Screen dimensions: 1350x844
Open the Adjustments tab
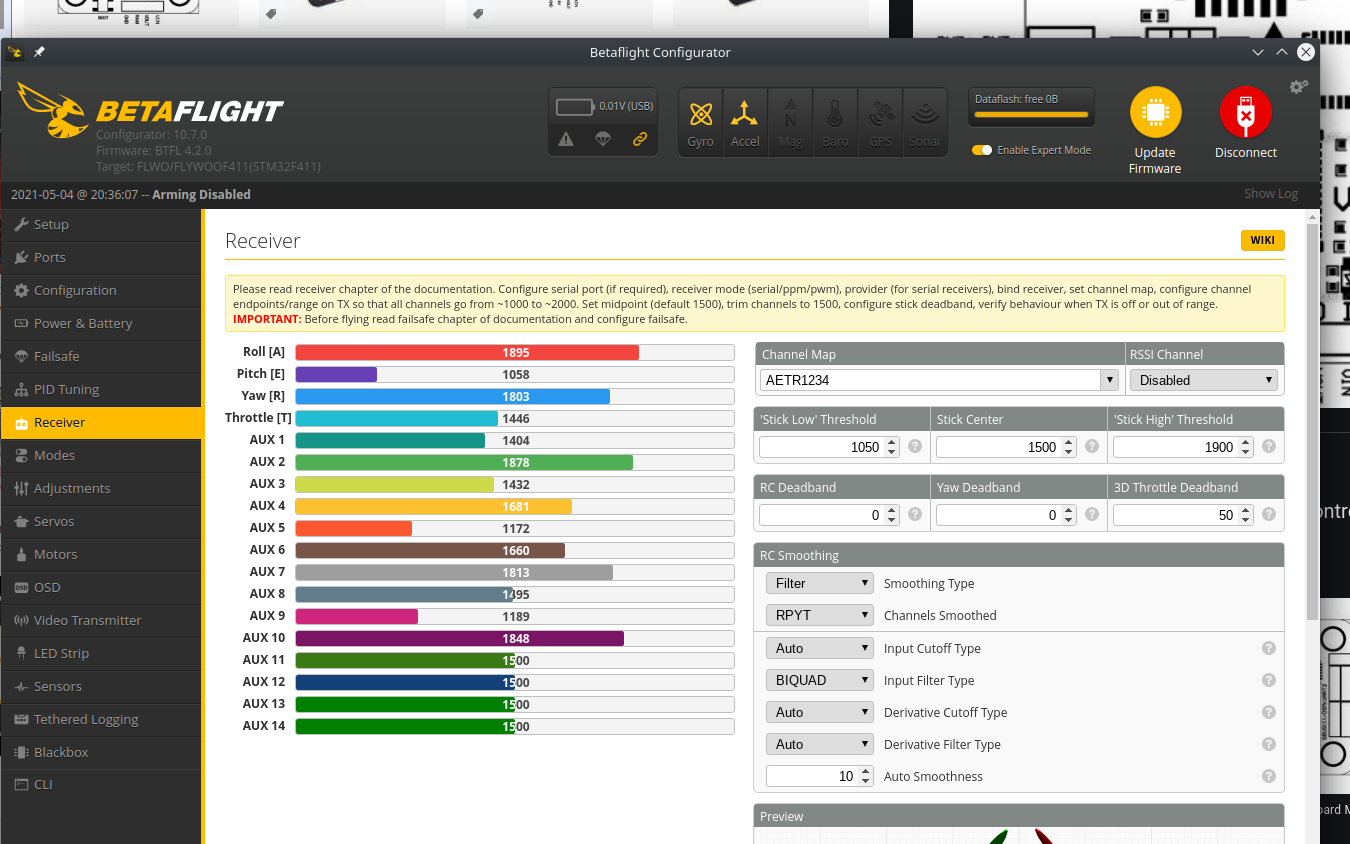click(x=101, y=489)
